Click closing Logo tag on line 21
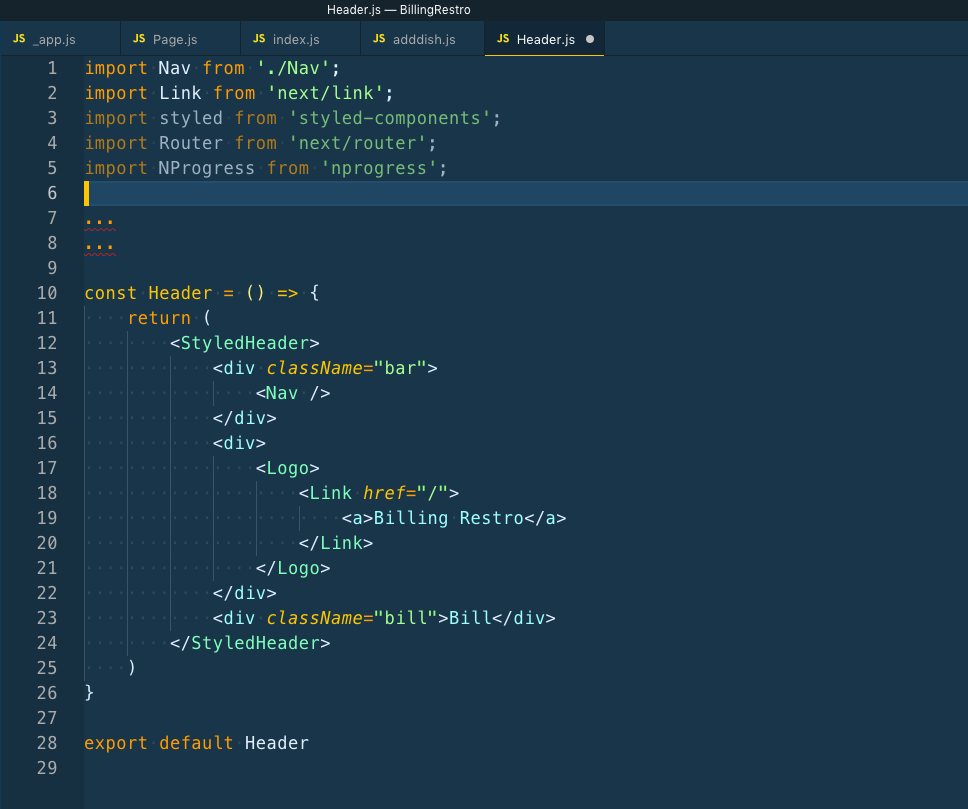Screen dimensions: 968x809 tap(293, 568)
